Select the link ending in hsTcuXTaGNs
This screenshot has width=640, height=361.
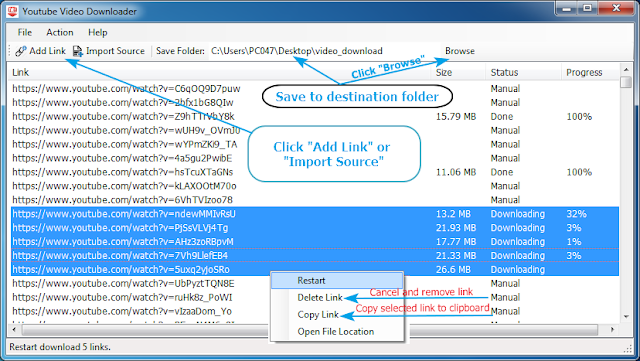coord(122,172)
